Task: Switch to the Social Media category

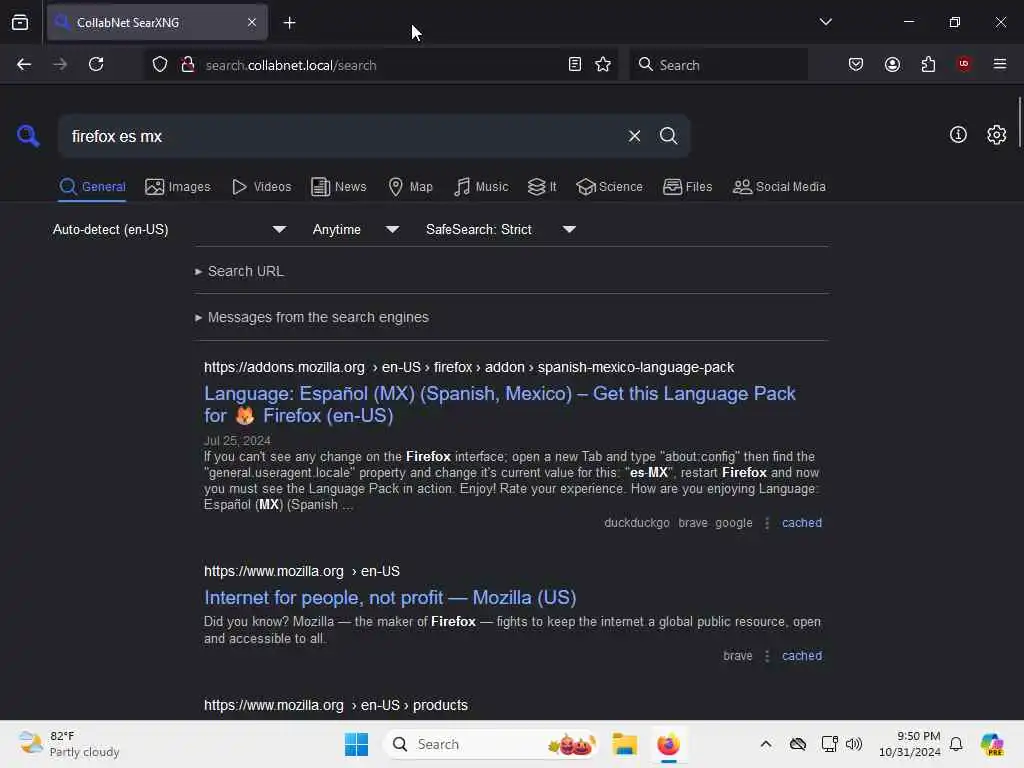Action: [779, 187]
